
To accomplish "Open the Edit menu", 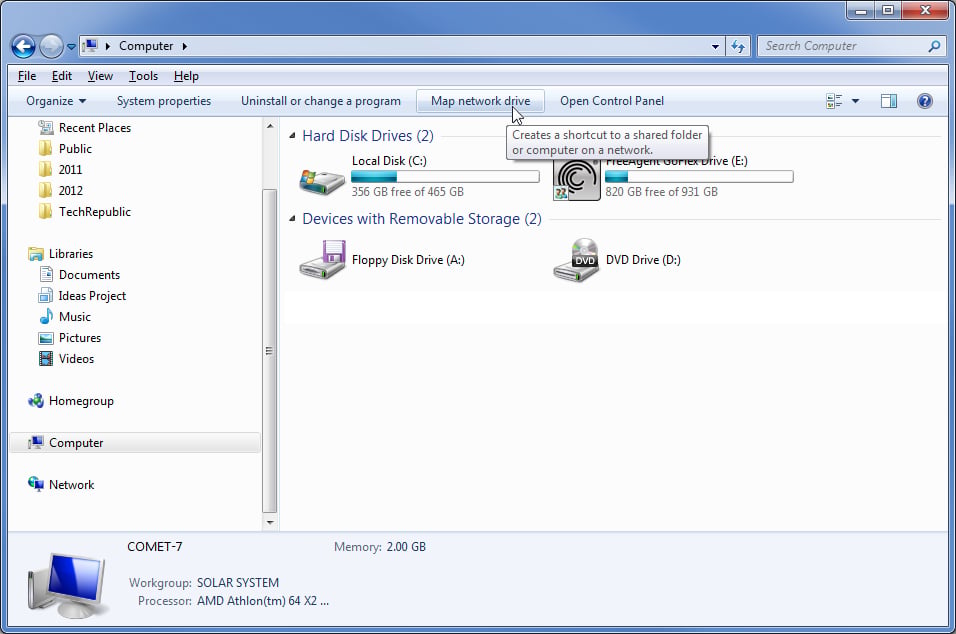I will [x=62, y=76].
